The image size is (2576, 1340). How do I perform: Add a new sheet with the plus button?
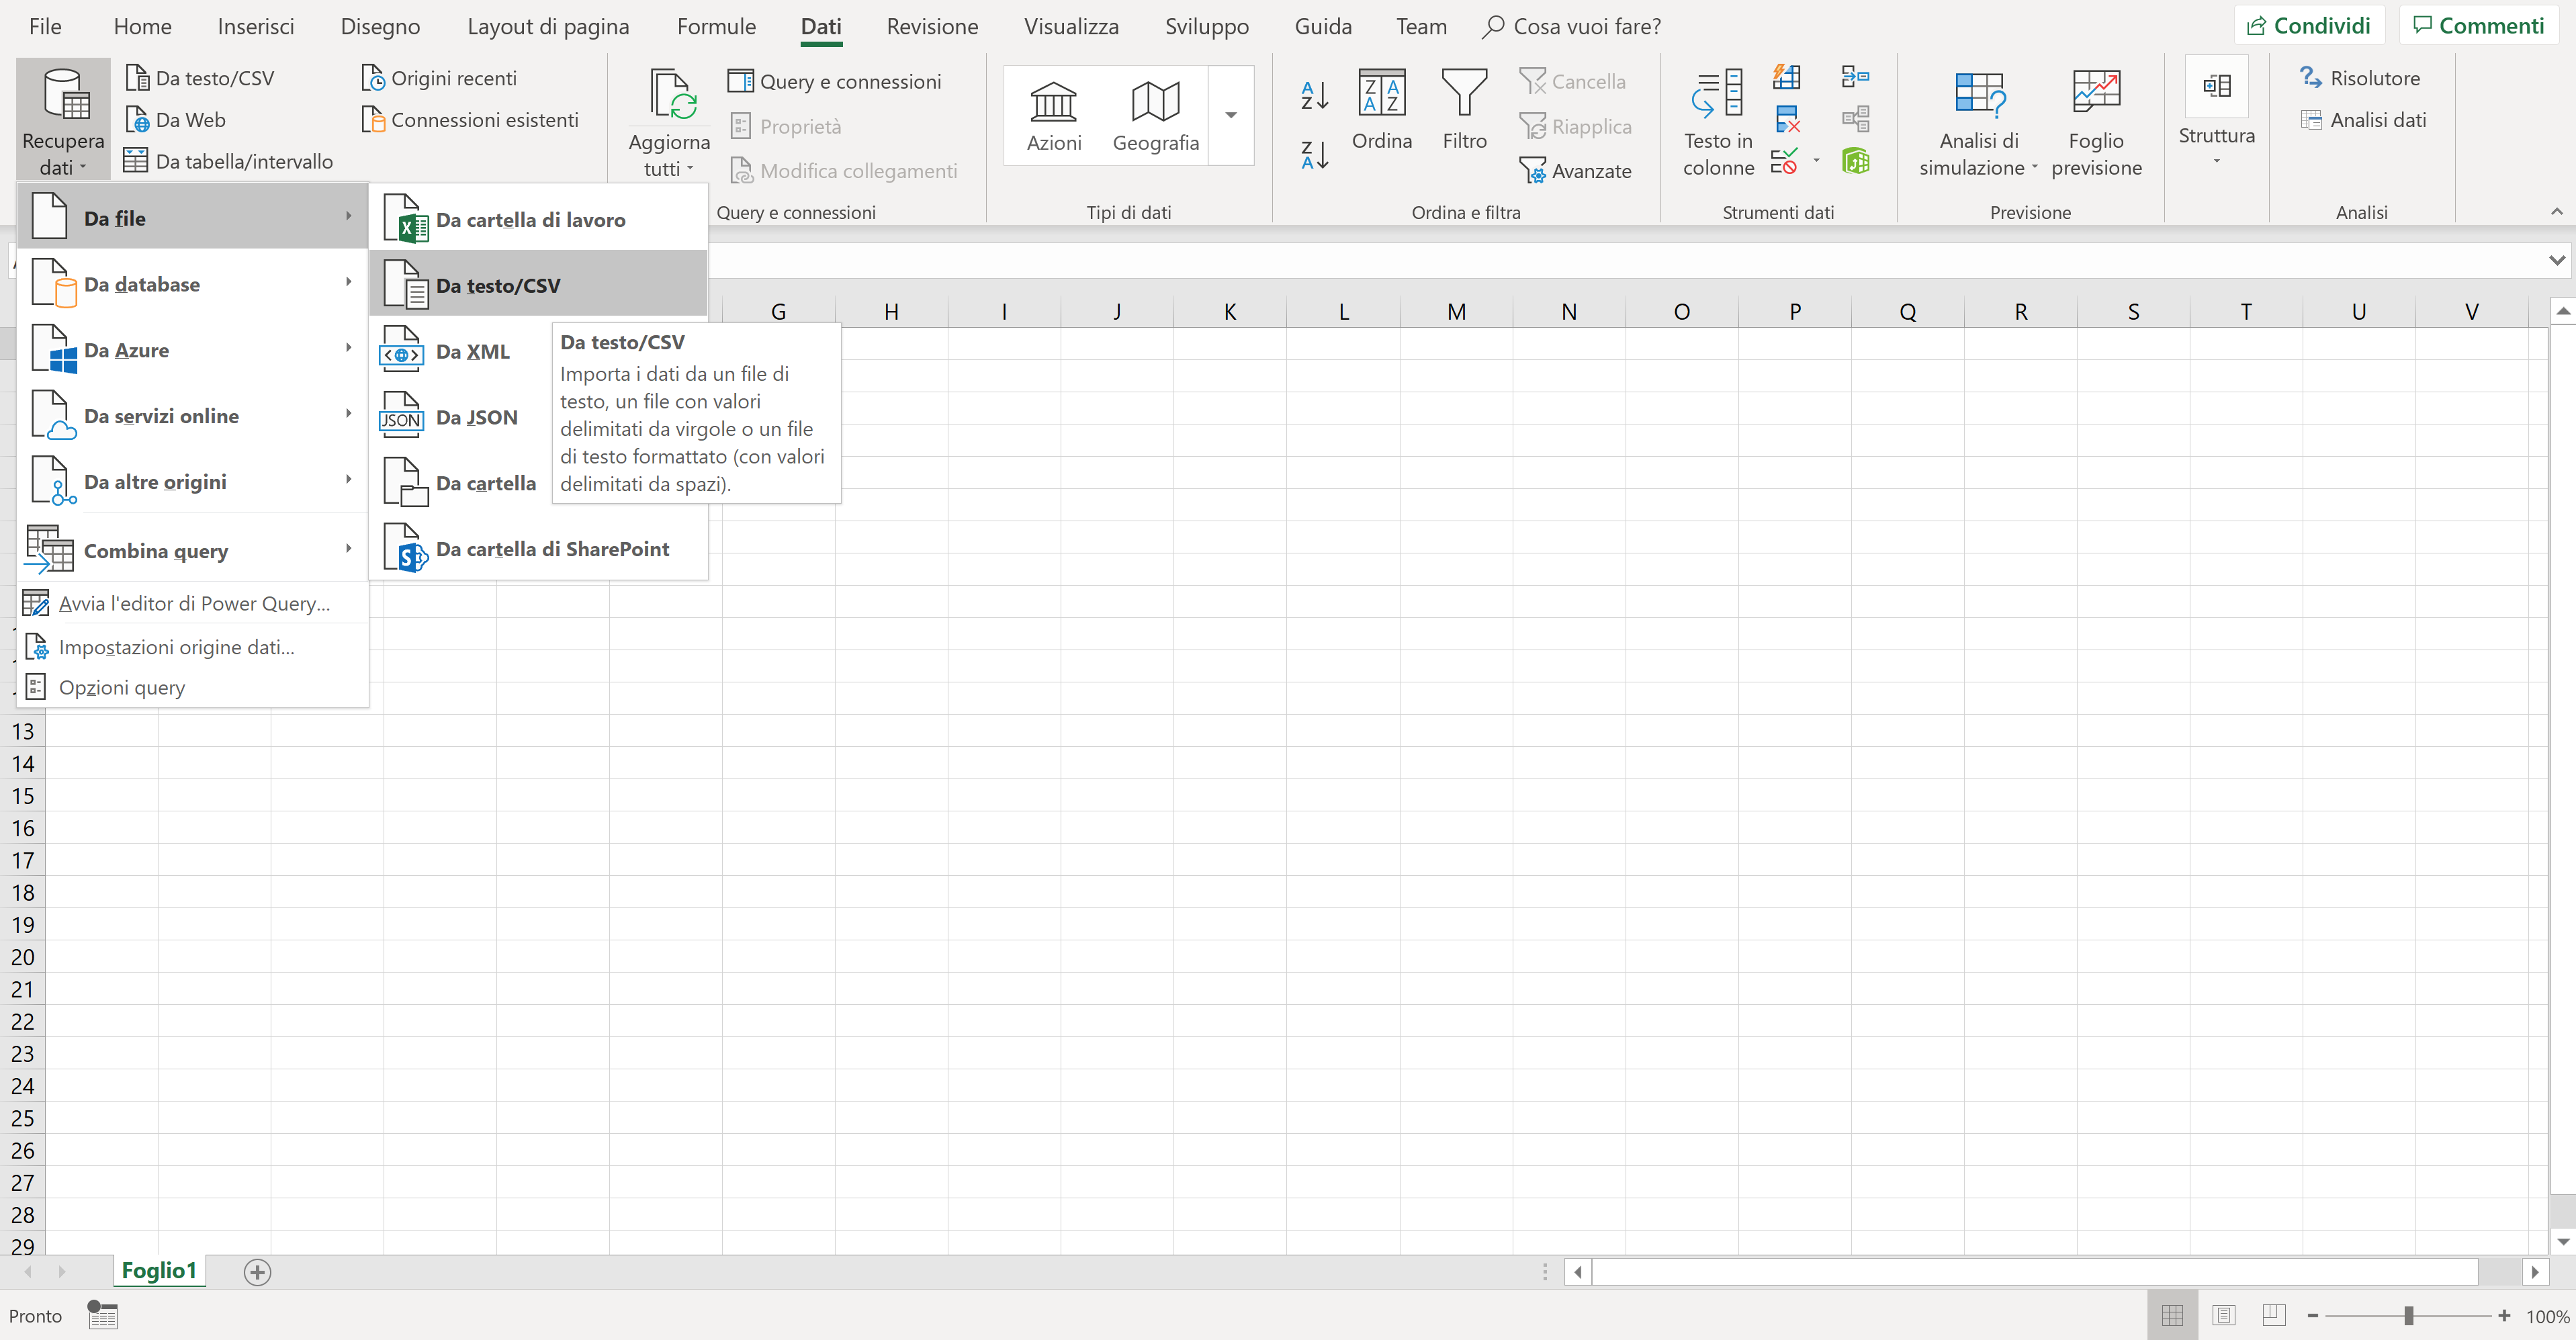pos(257,1272)
